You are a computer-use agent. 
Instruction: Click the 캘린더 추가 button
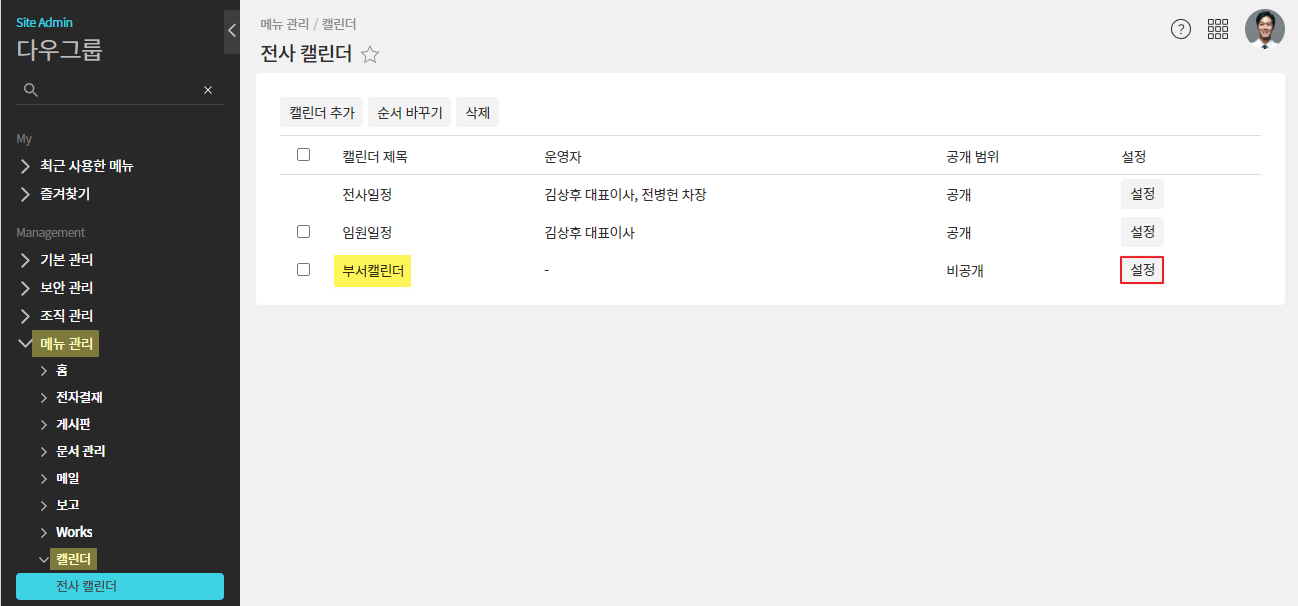click(x=322, y=113)
